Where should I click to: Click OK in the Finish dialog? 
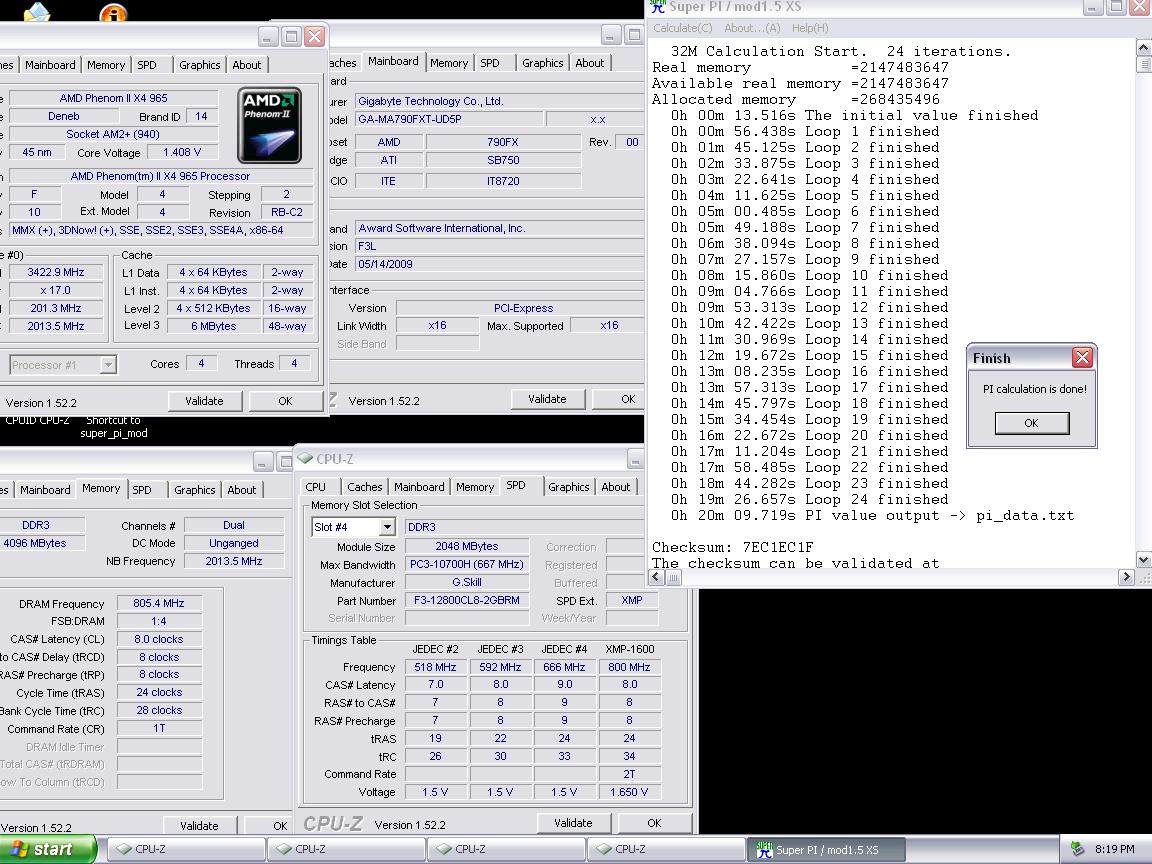(1032, 423)
